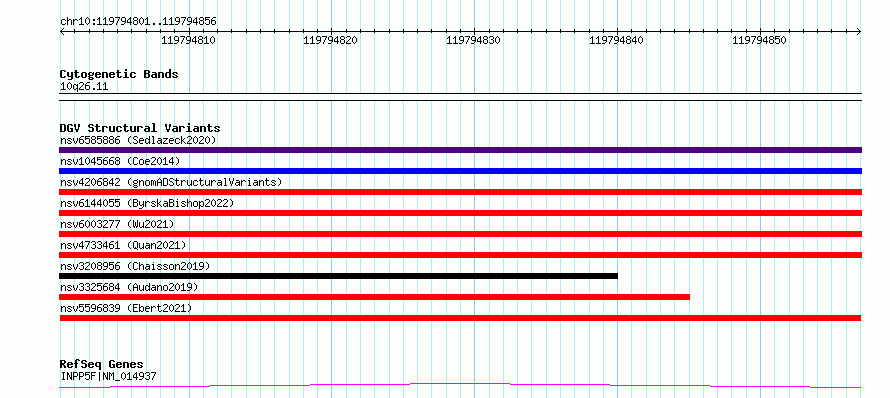This screenshot has height=398, width=890.
Task: Click ruler position 119794810
Action: click(x=188, y=40)
